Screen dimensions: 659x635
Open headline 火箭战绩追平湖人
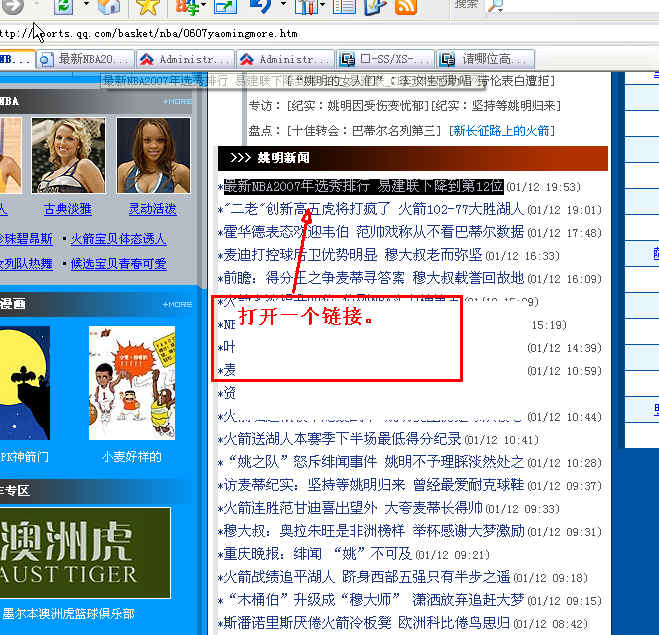(279, 577)
